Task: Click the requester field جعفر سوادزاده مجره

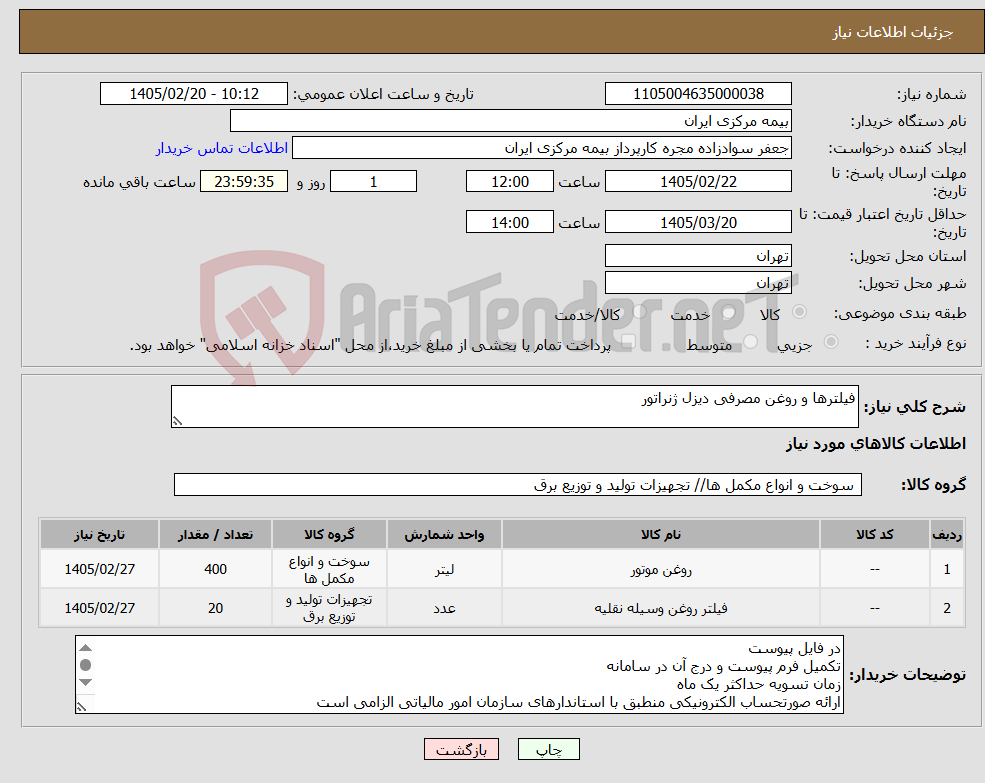Action: pos(541,148)
